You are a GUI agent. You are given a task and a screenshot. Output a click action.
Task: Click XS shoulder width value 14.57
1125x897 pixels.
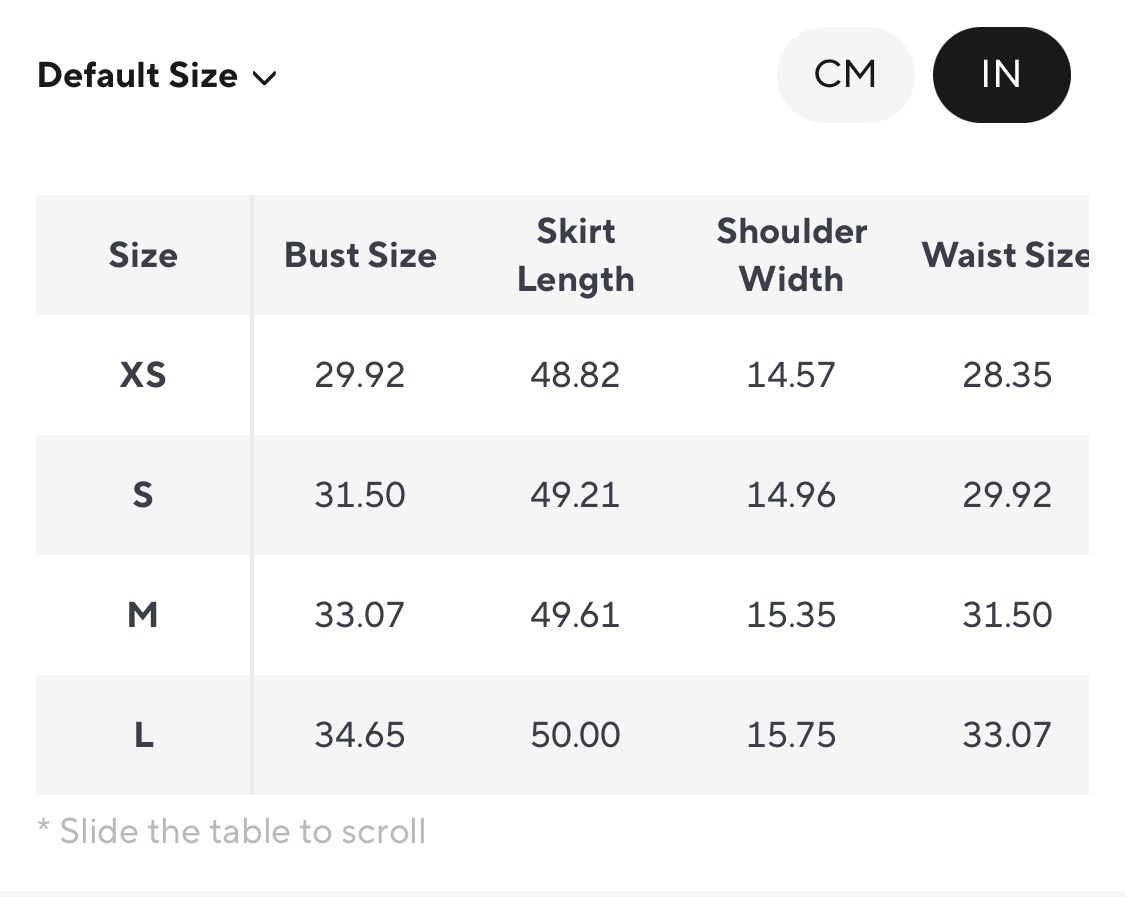791,375
